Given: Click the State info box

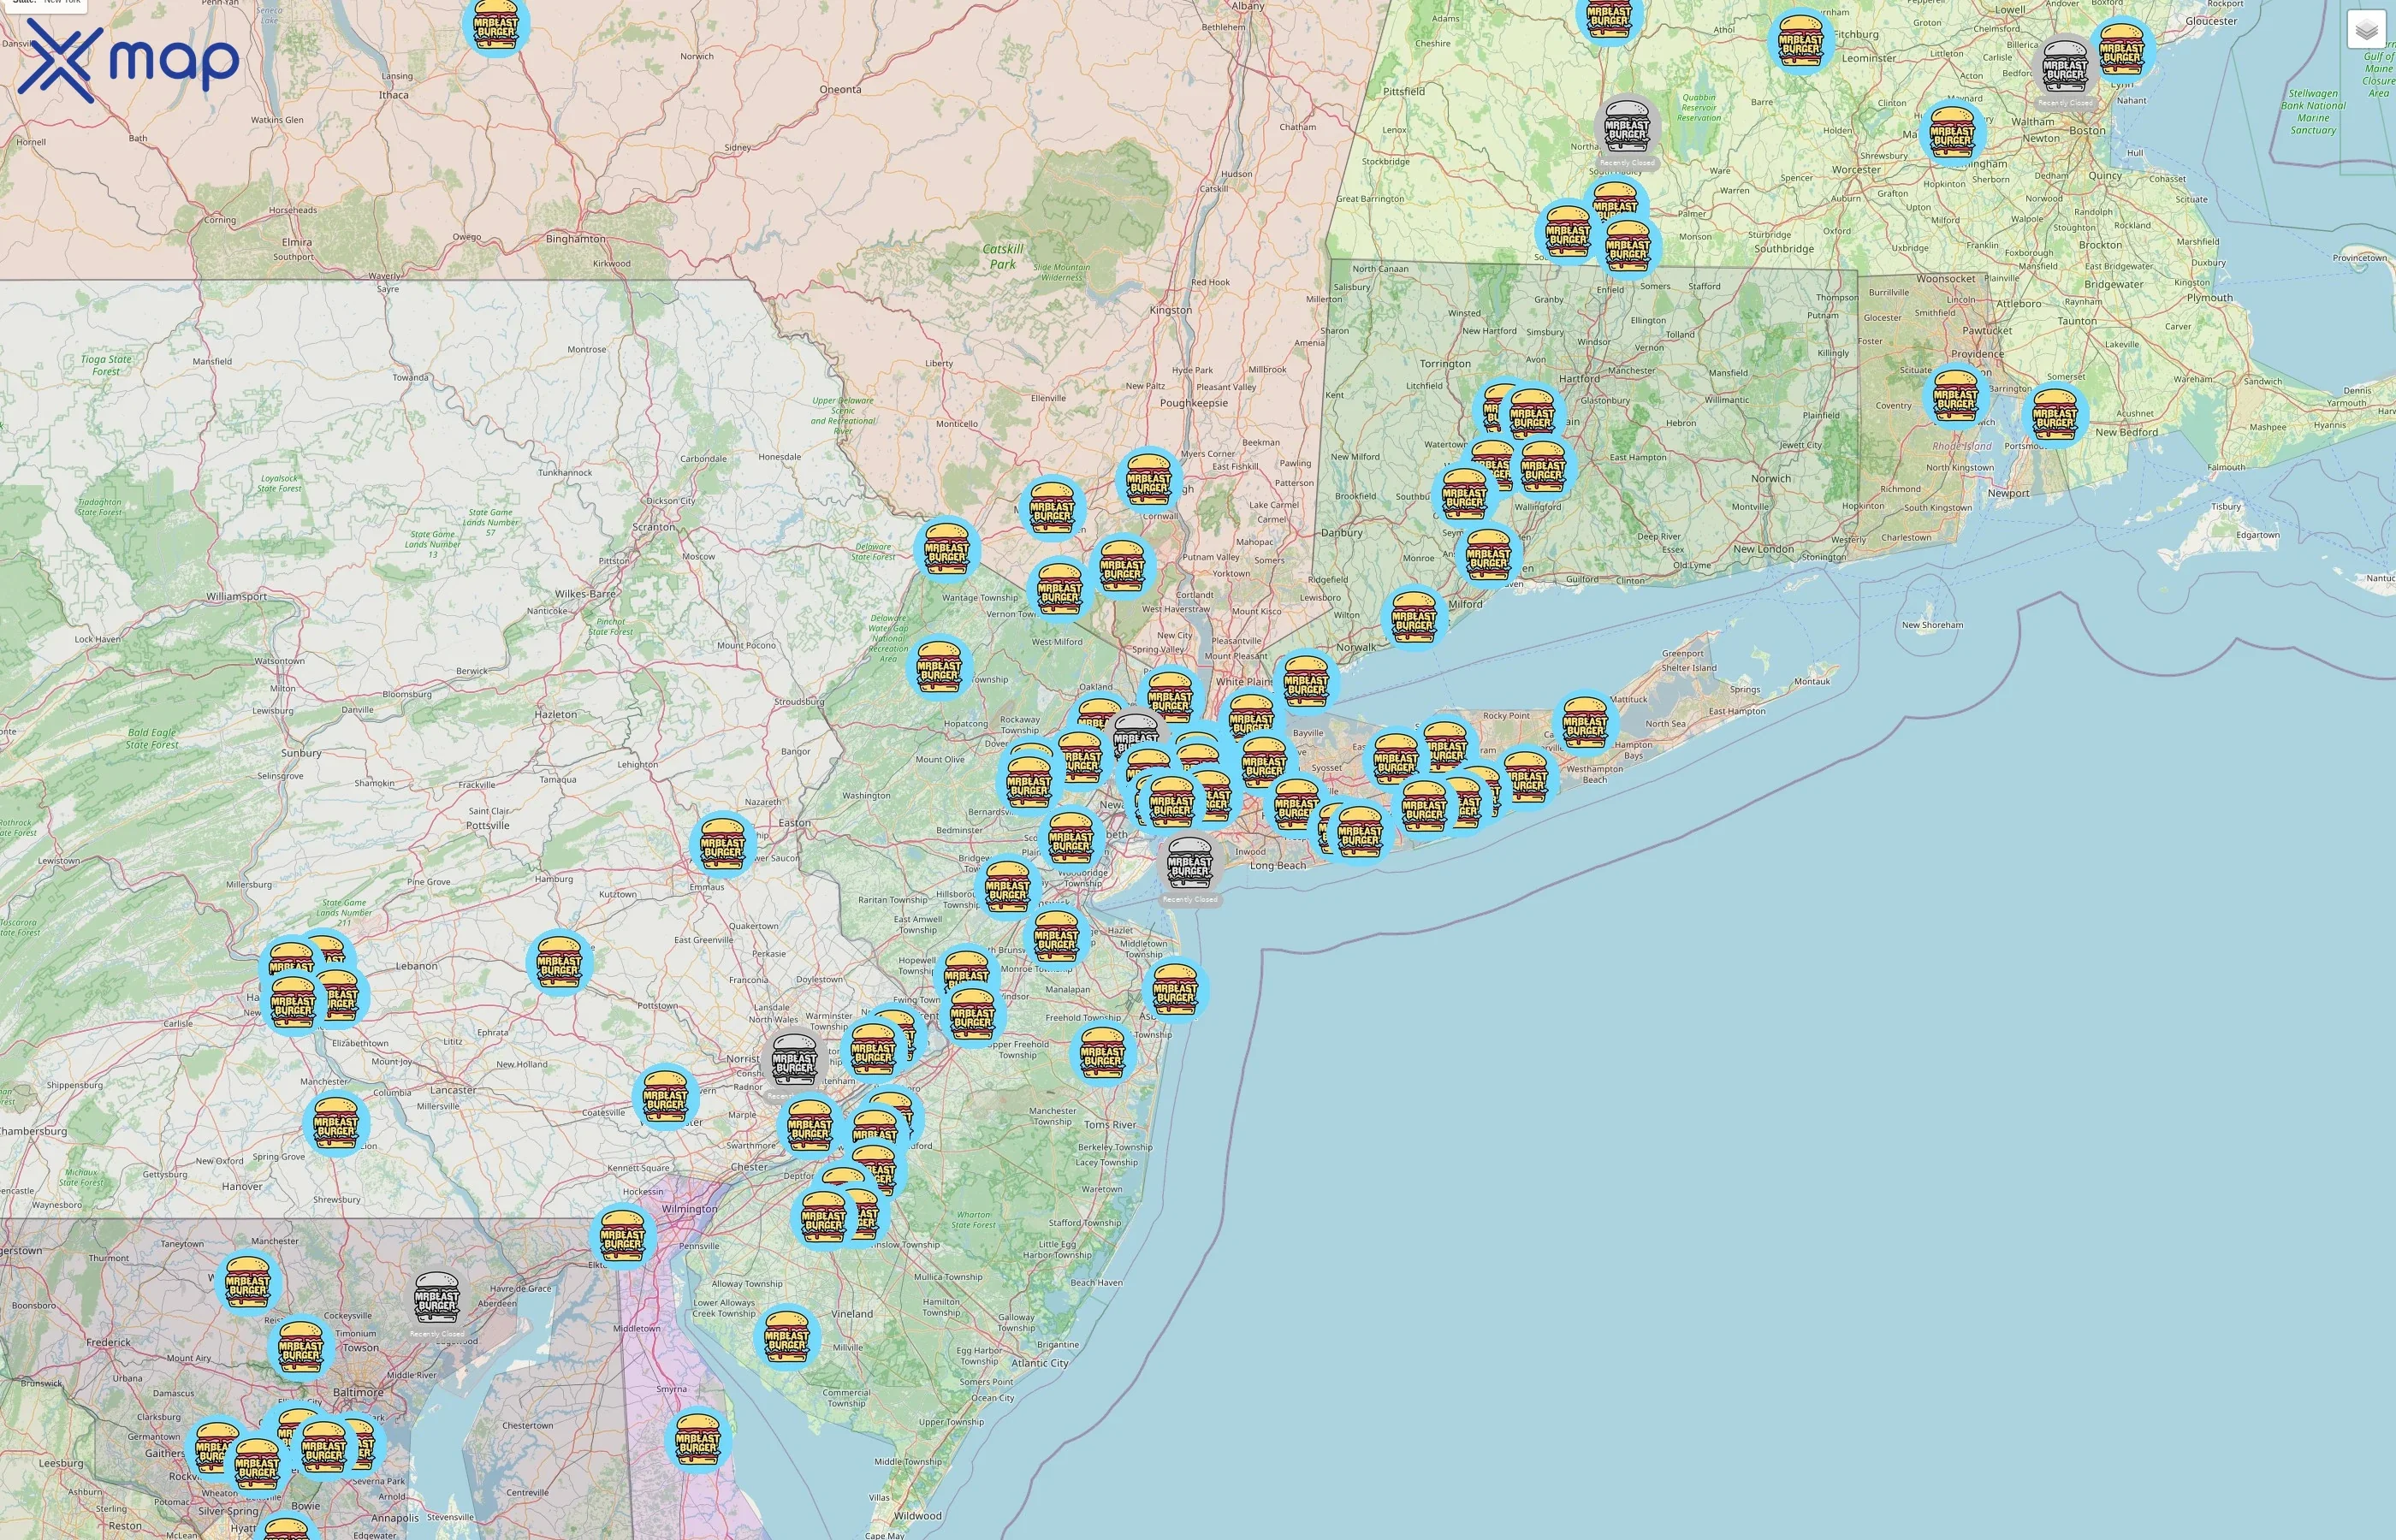Looking at the screenshot, I should [x=45, y=4].
